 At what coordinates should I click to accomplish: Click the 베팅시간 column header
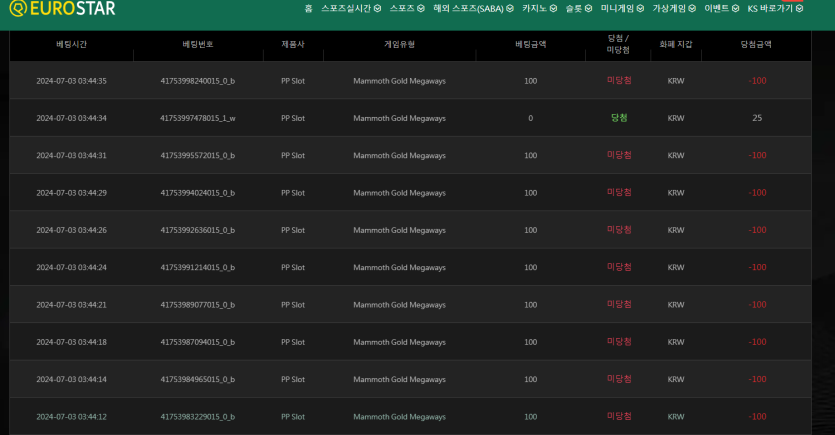point(71,44)
